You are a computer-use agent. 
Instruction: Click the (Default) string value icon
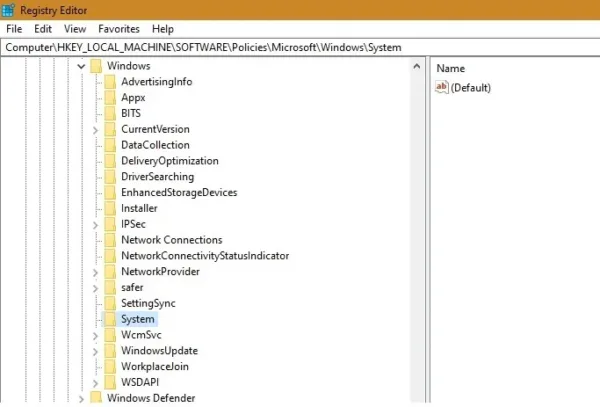click(x=442, y=87)
